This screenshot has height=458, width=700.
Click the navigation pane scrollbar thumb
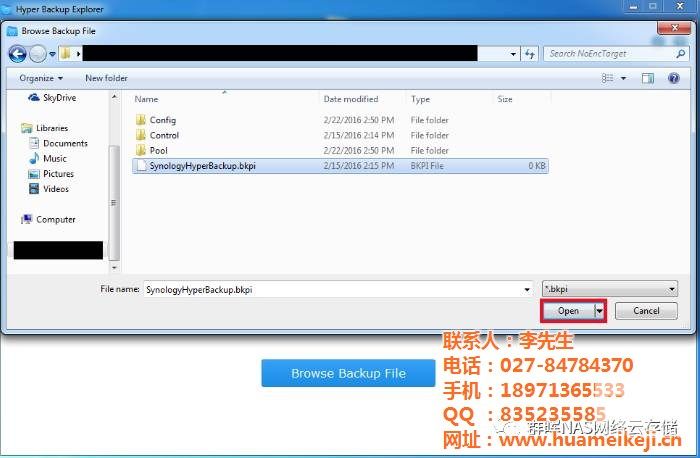click(114, 203)
